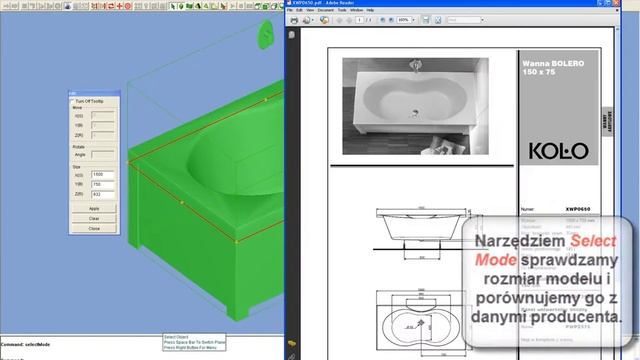The height and width of the screenshot is (360, 640).
Task: Go to previous page in Adobe Reader
Action: 339,20
